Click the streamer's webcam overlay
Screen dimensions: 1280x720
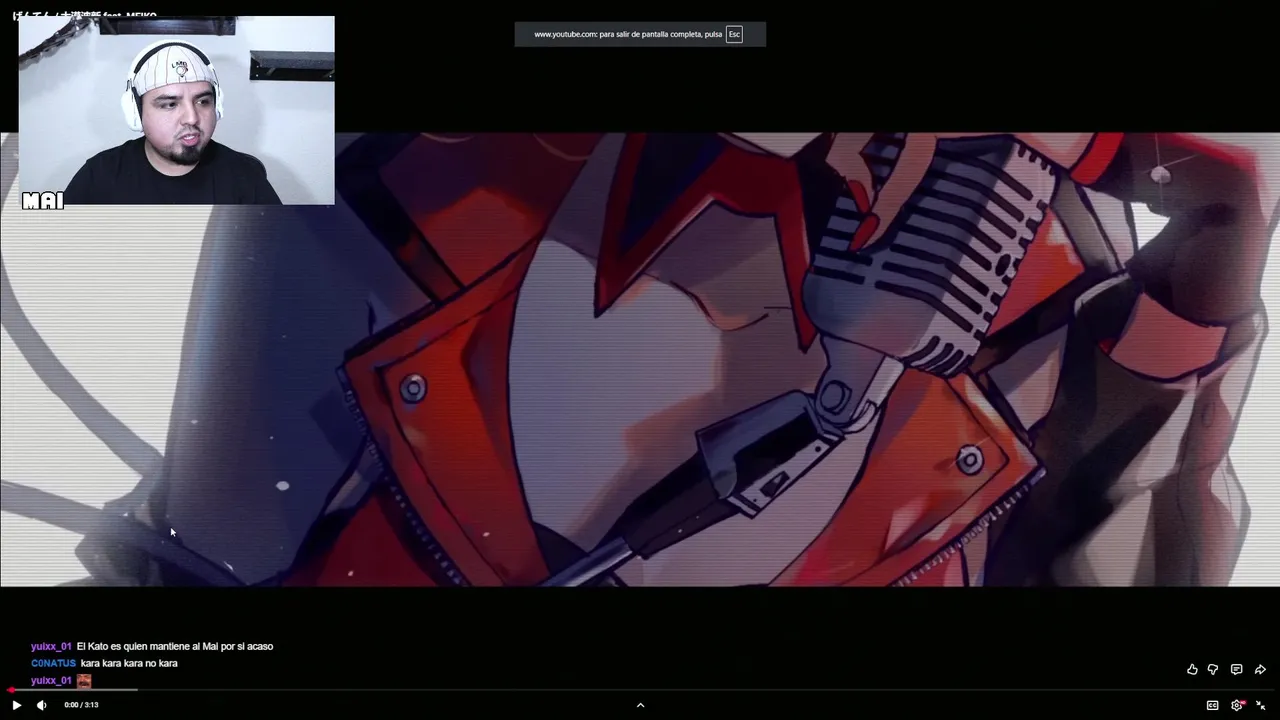click(176, 110)
